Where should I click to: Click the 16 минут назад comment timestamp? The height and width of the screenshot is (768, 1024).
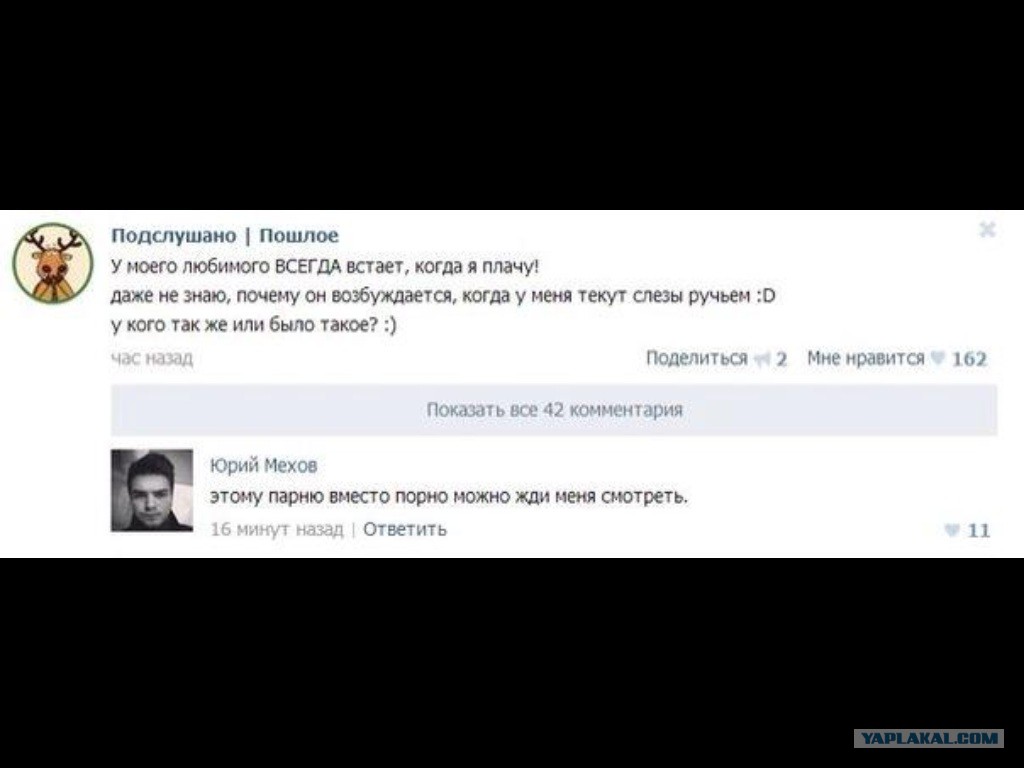click(x=276, y=529)
